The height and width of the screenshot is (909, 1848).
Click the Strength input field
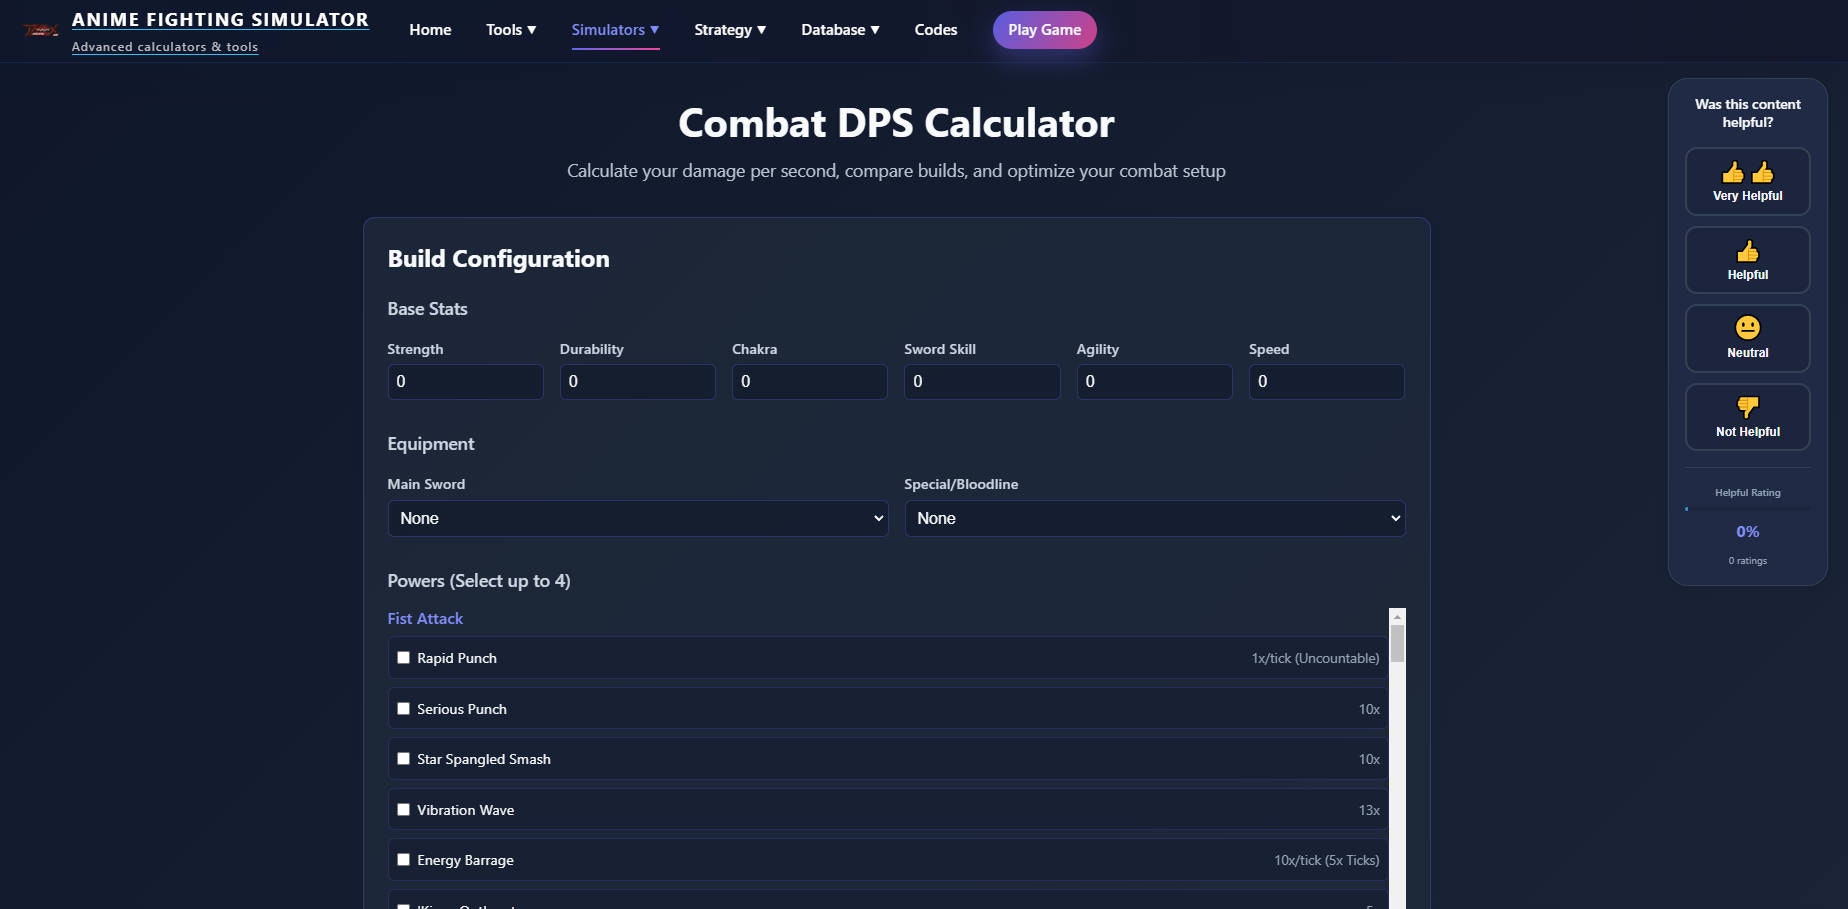click(465, 381)
